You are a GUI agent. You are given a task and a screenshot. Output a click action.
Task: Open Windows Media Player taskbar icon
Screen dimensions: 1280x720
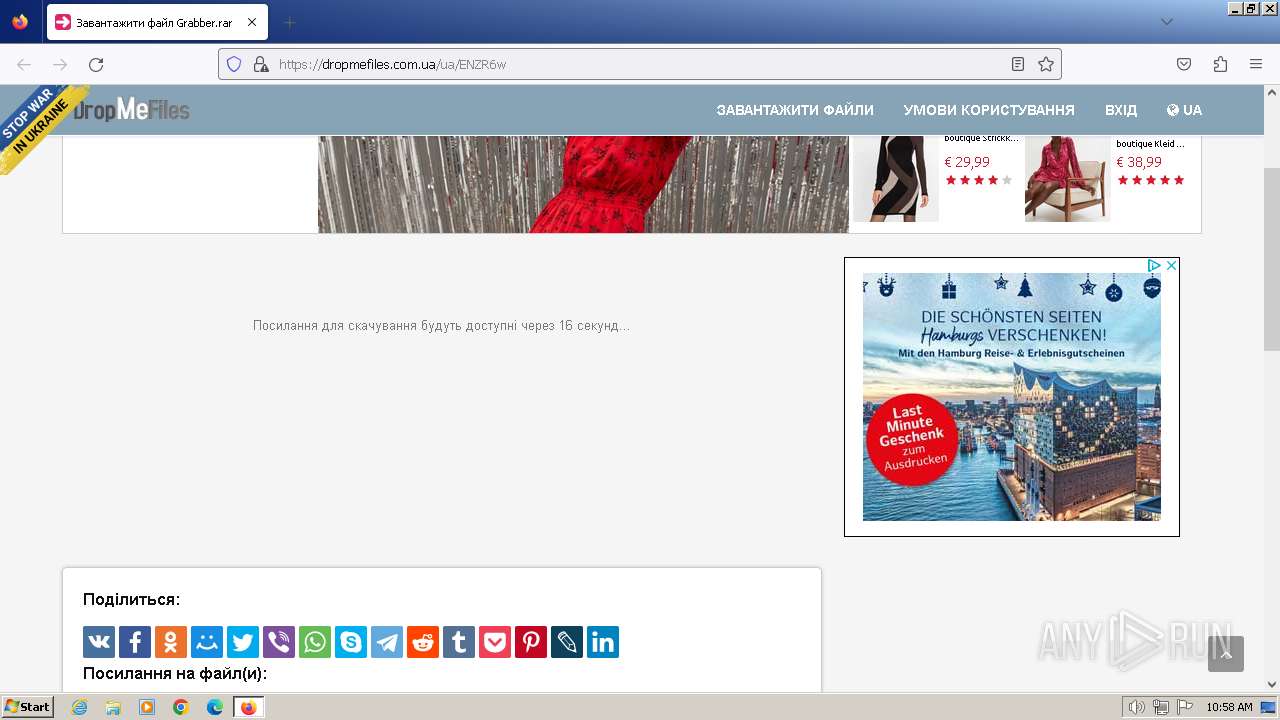[147, 707]
